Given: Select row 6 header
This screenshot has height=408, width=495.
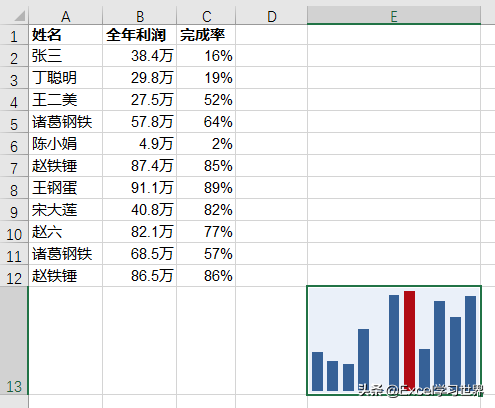Looking at the screenshot, I should [14, 144].
